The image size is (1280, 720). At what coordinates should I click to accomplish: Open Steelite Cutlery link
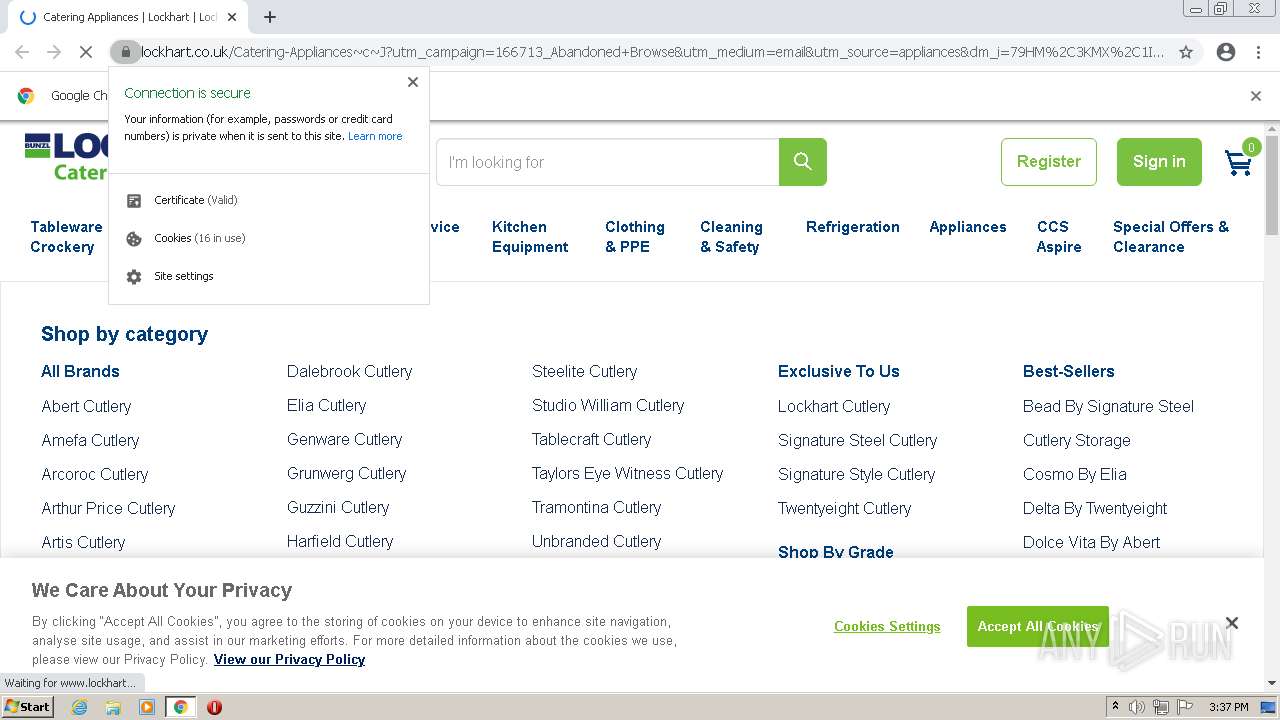point(585,371)
